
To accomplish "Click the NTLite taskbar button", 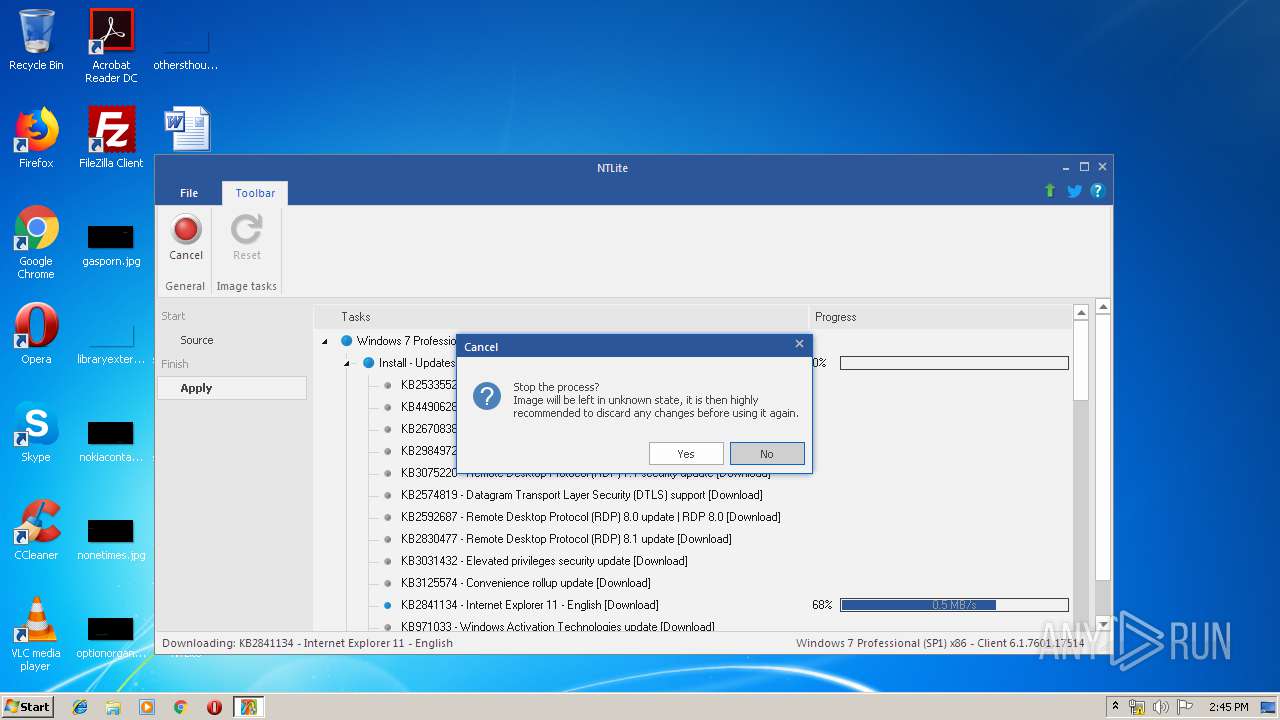I will click(248, 707).
